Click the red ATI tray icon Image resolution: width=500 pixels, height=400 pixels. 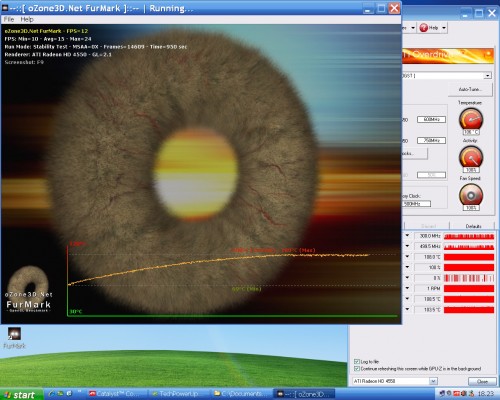click(457, 394)
